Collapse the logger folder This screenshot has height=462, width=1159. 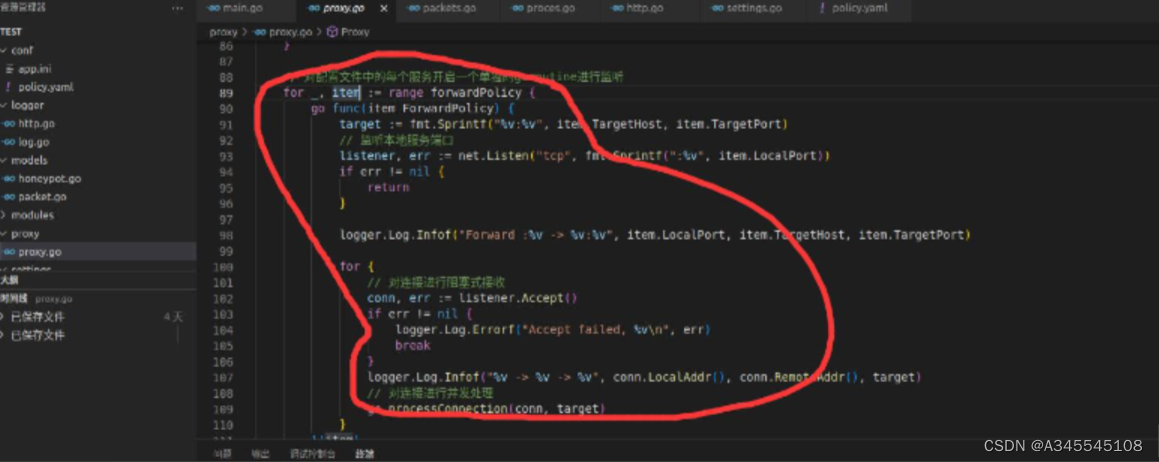point(27,105)
